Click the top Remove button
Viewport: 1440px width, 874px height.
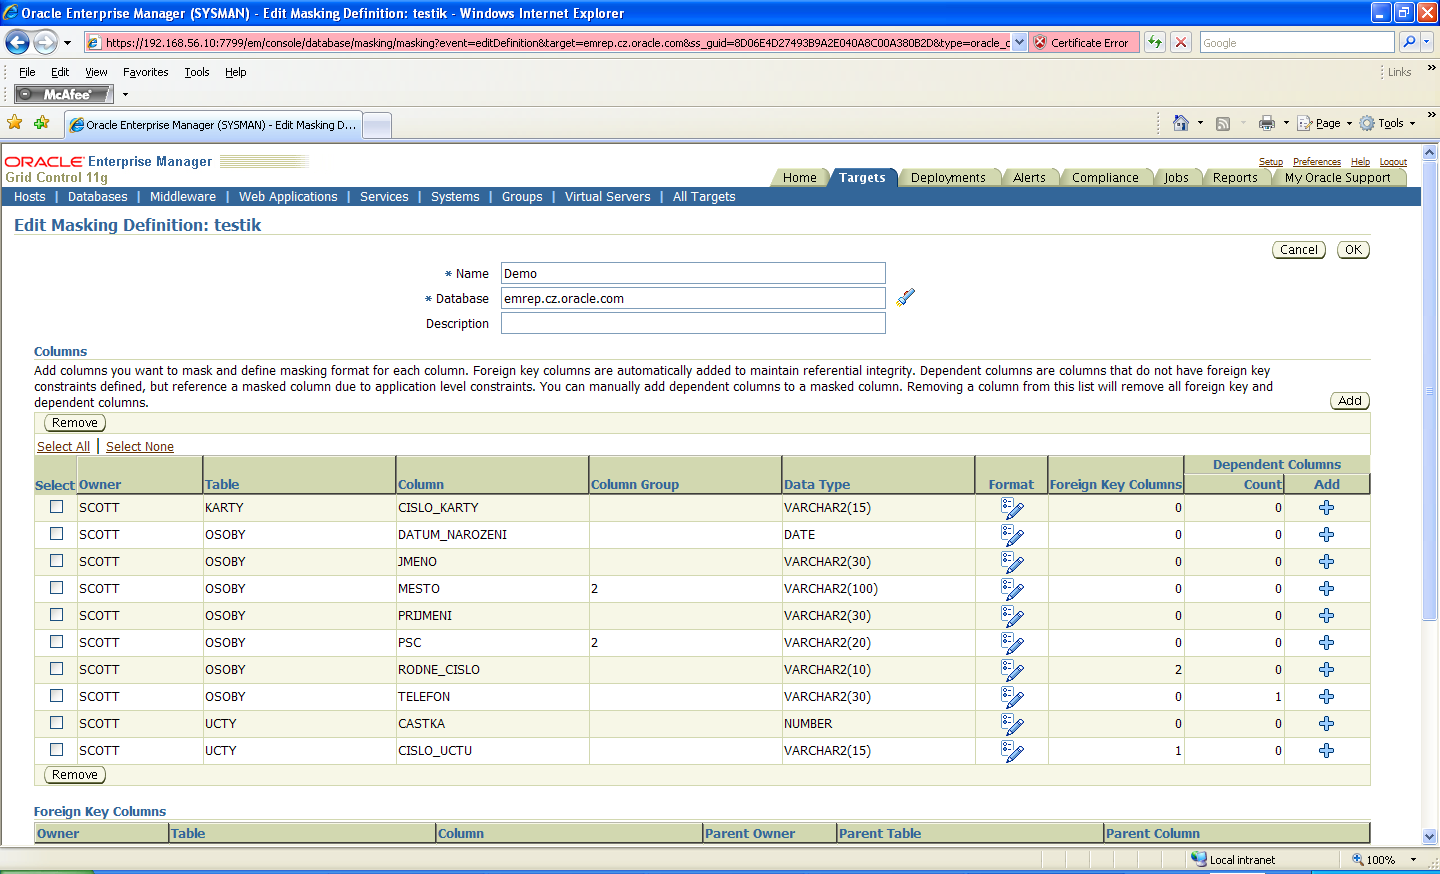point(75,423)
